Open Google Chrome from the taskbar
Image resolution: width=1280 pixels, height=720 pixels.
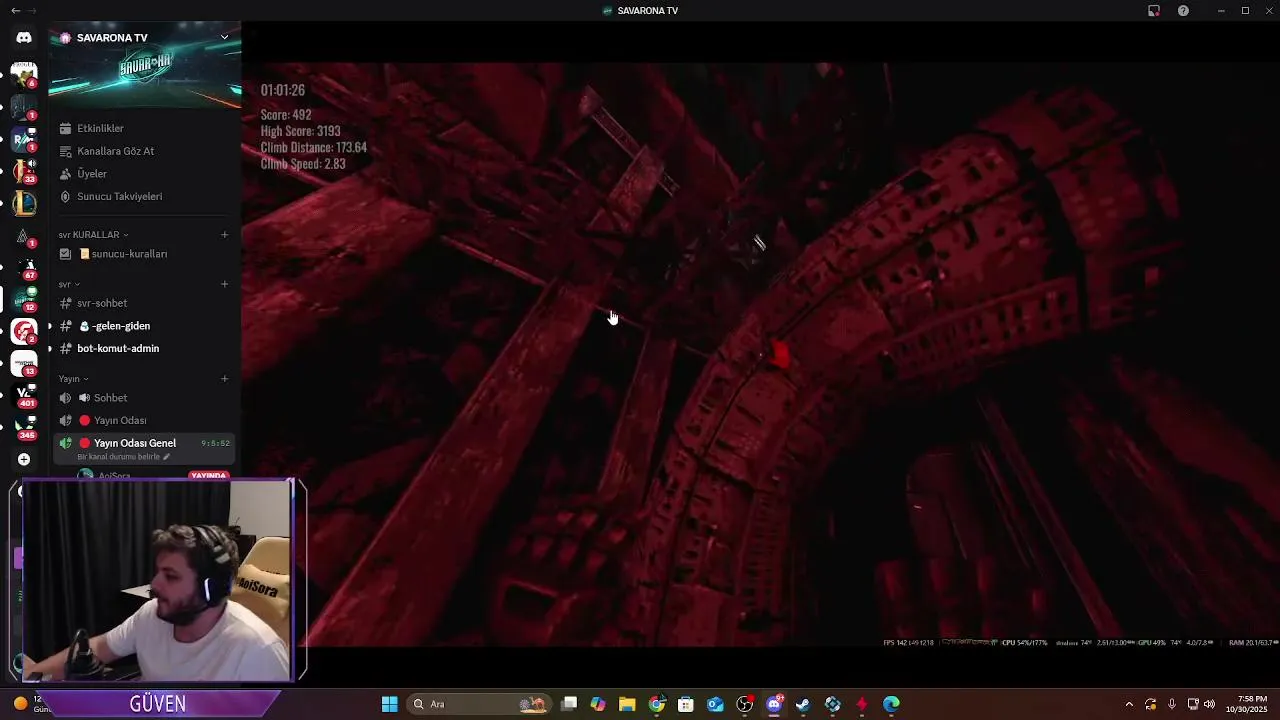pos(657,704)
